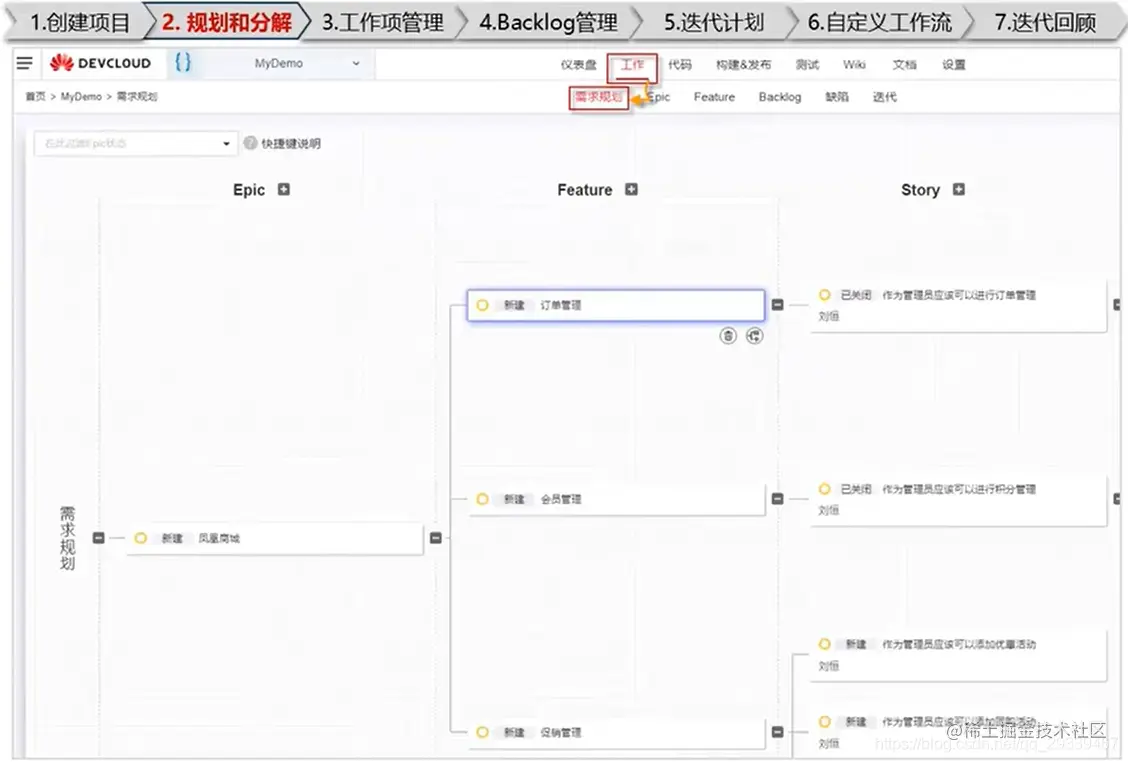
Task: Click the blue {} code icon in header
Action: tap(182, 63)
